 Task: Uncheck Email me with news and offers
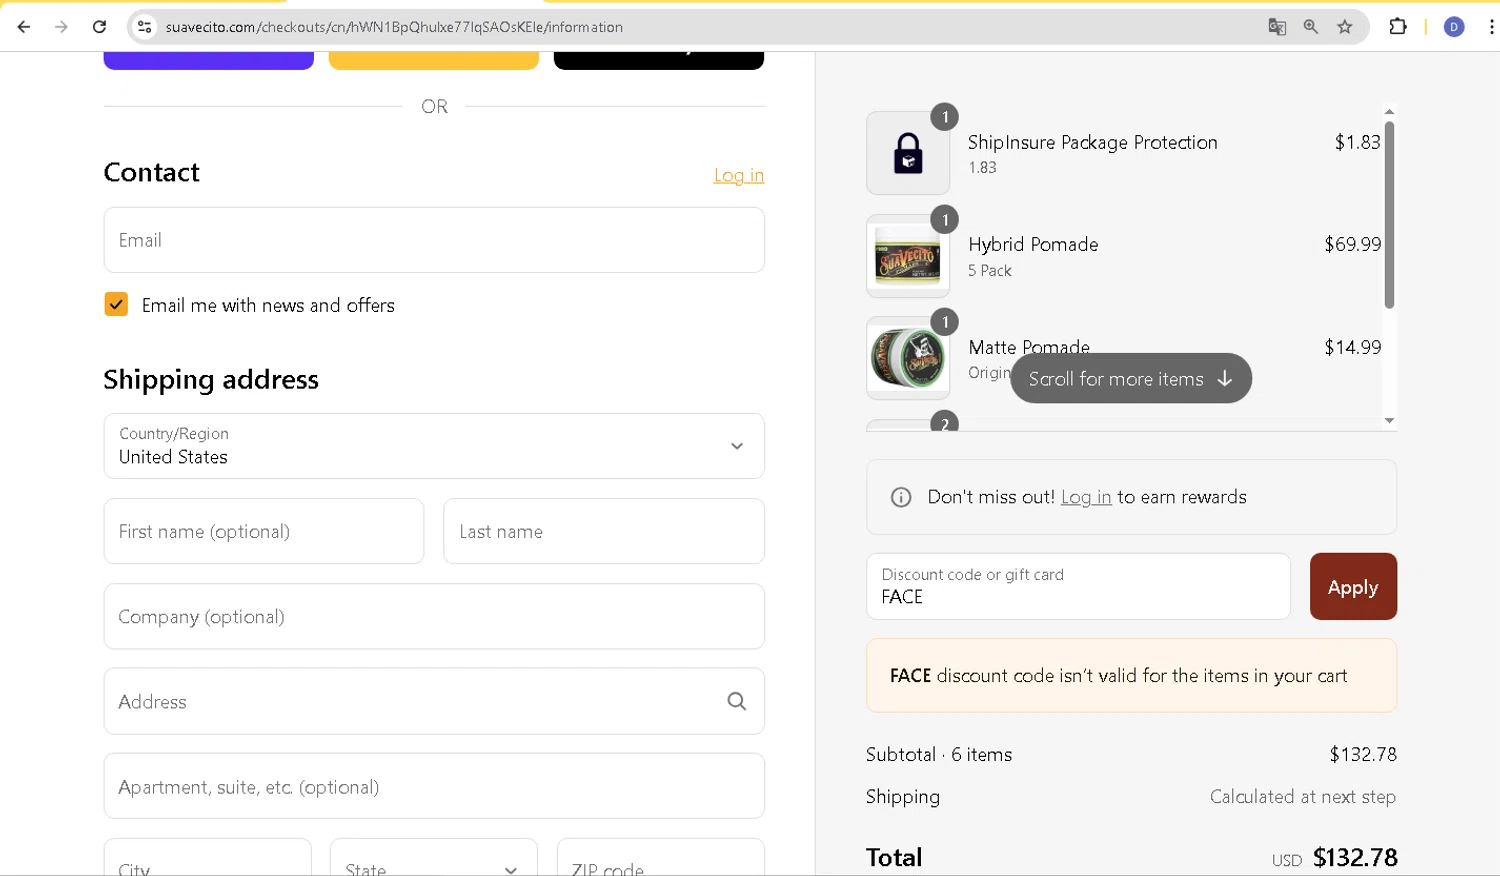[x=116, y=304]
